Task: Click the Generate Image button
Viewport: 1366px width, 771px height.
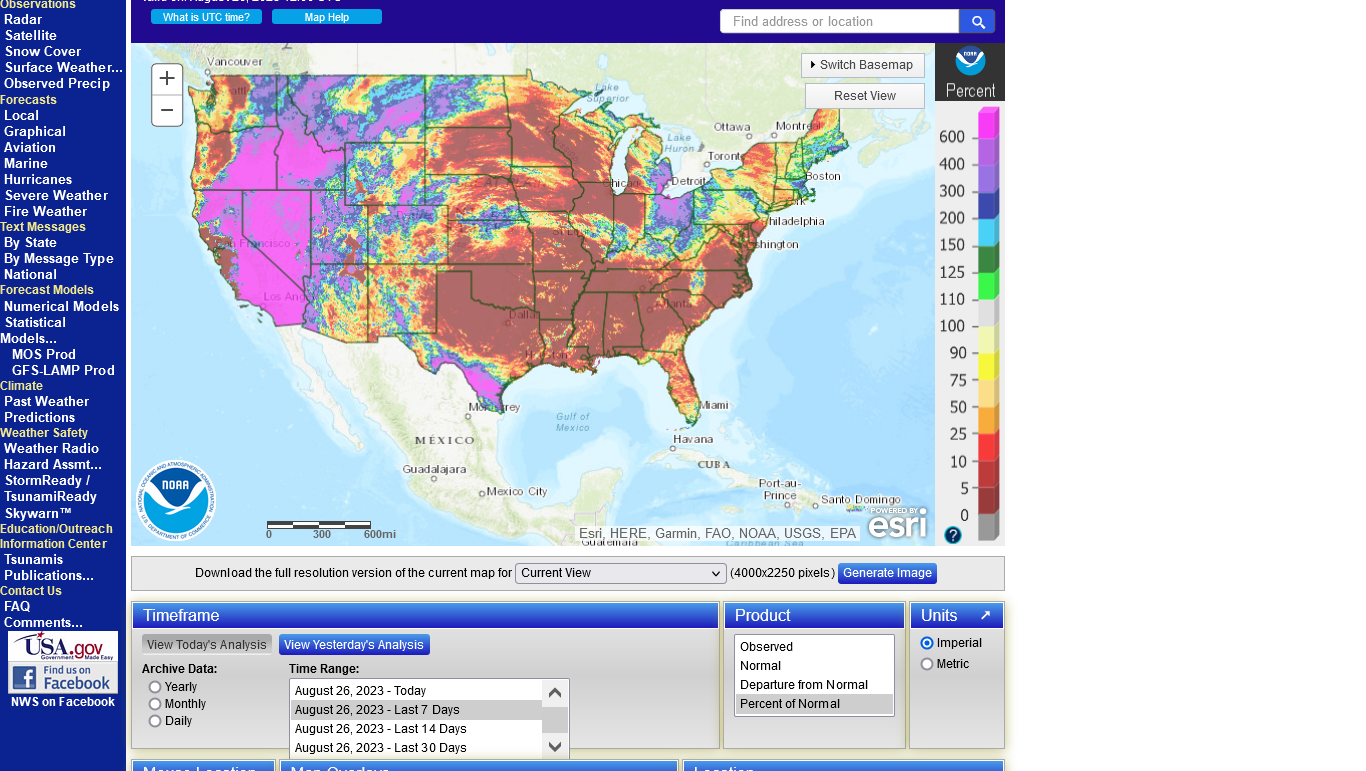Action: pyautogui.click(x=887, y=573)
